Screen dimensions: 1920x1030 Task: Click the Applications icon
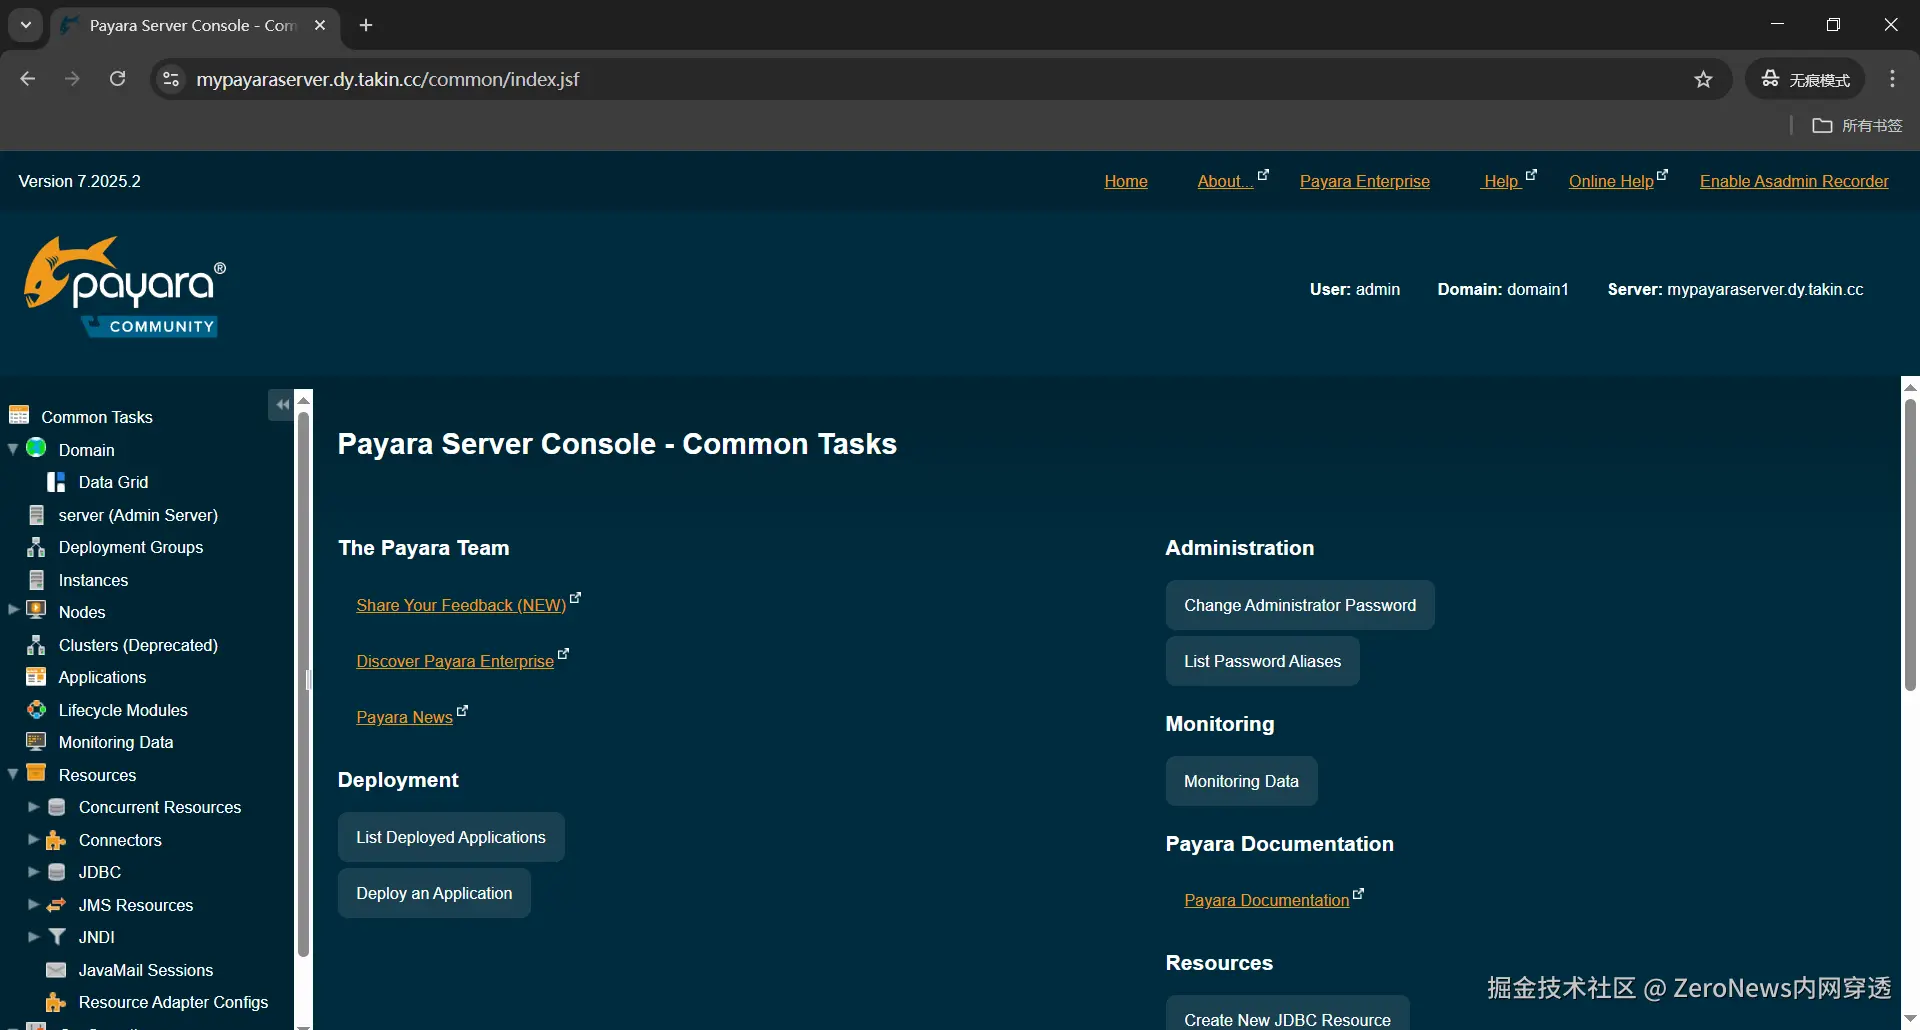(x=37, y=677)
